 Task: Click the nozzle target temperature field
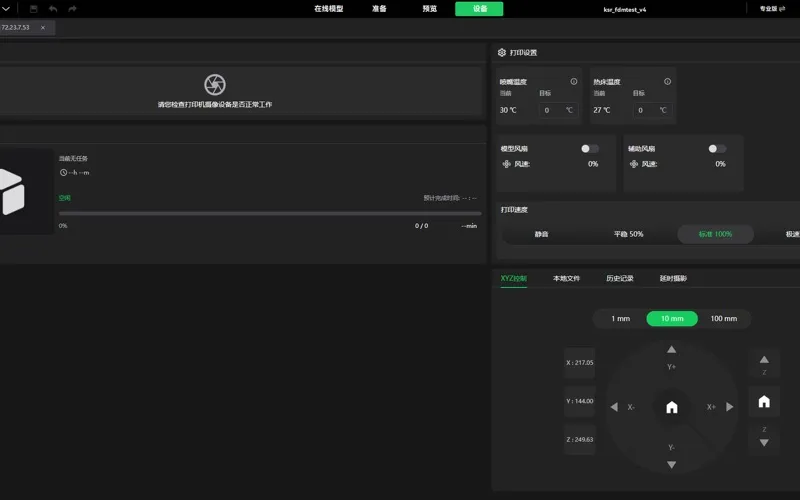559,110
